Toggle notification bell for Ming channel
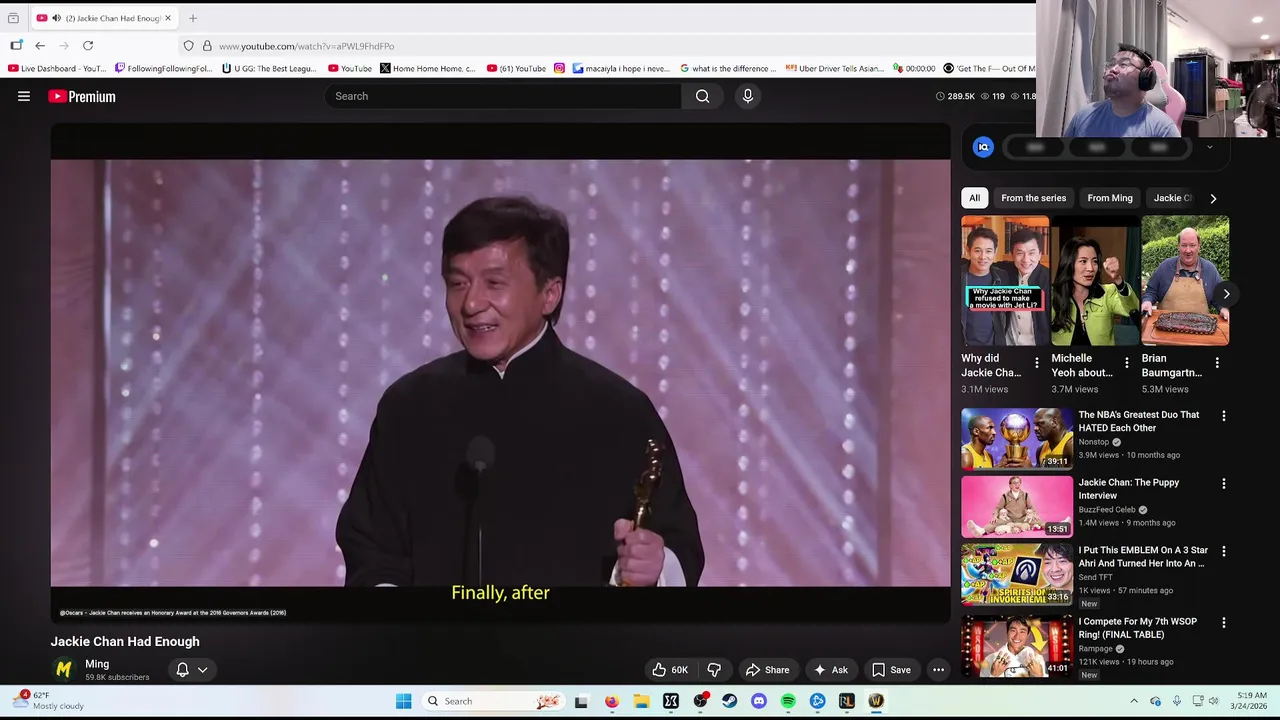Viewport: 1280px width, 720px height. [x=182, y=670]
